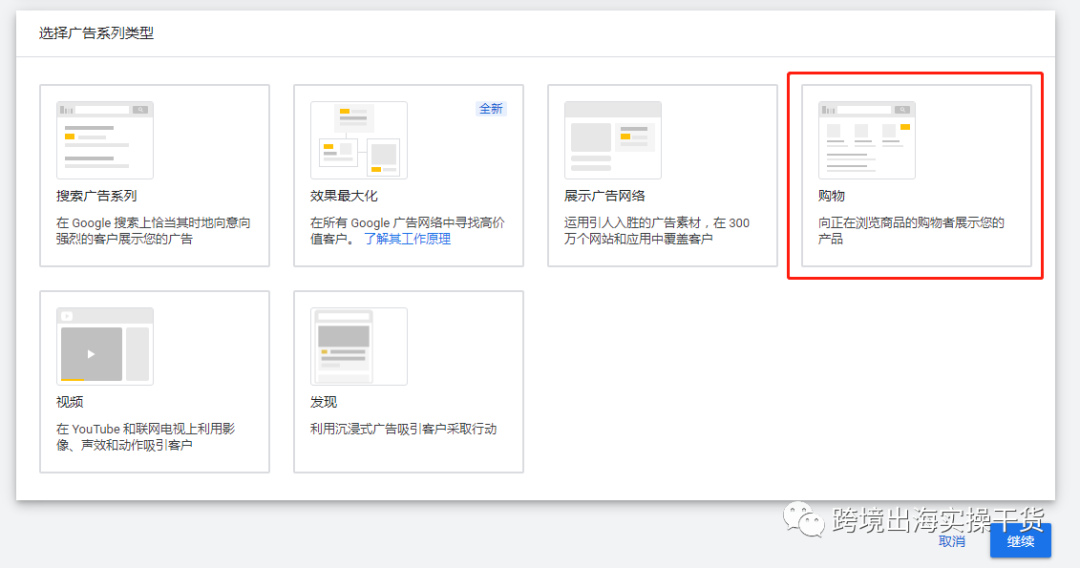The image size is (1080, 568).
Task: Click the 选择广告系列类型 heading
Action: tap(96, 33)
